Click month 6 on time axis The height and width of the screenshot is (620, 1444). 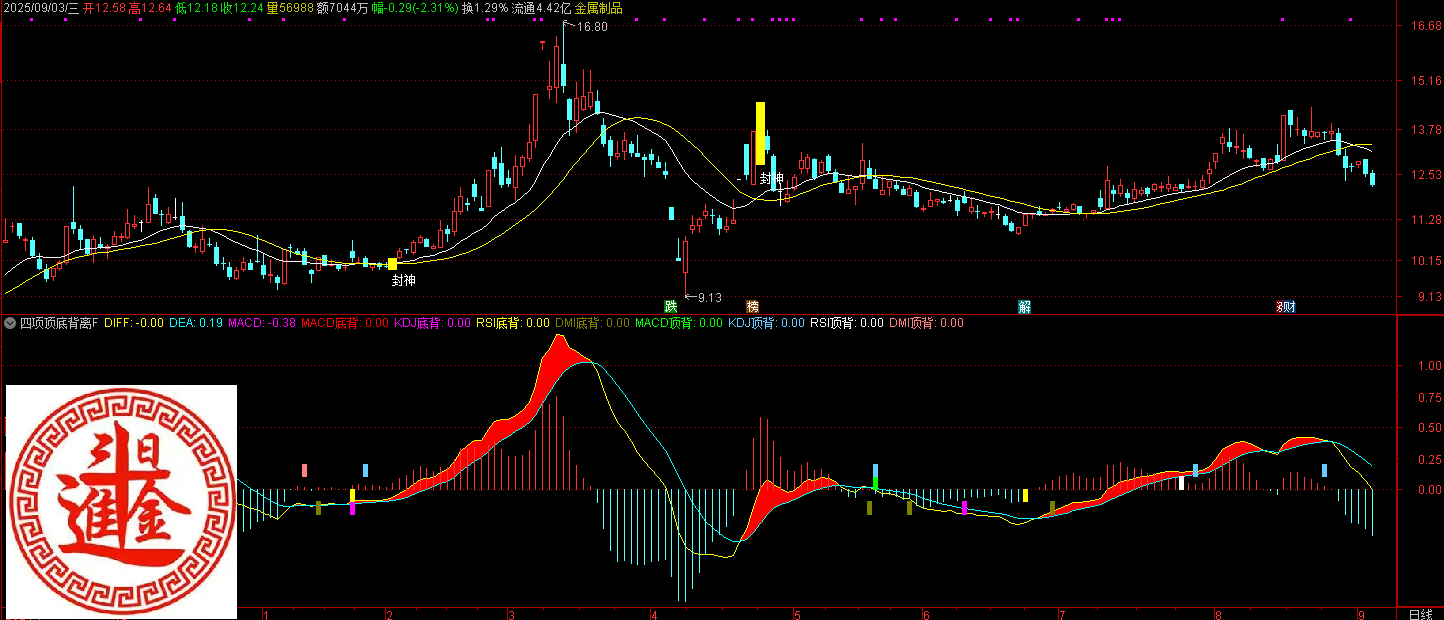926,614
